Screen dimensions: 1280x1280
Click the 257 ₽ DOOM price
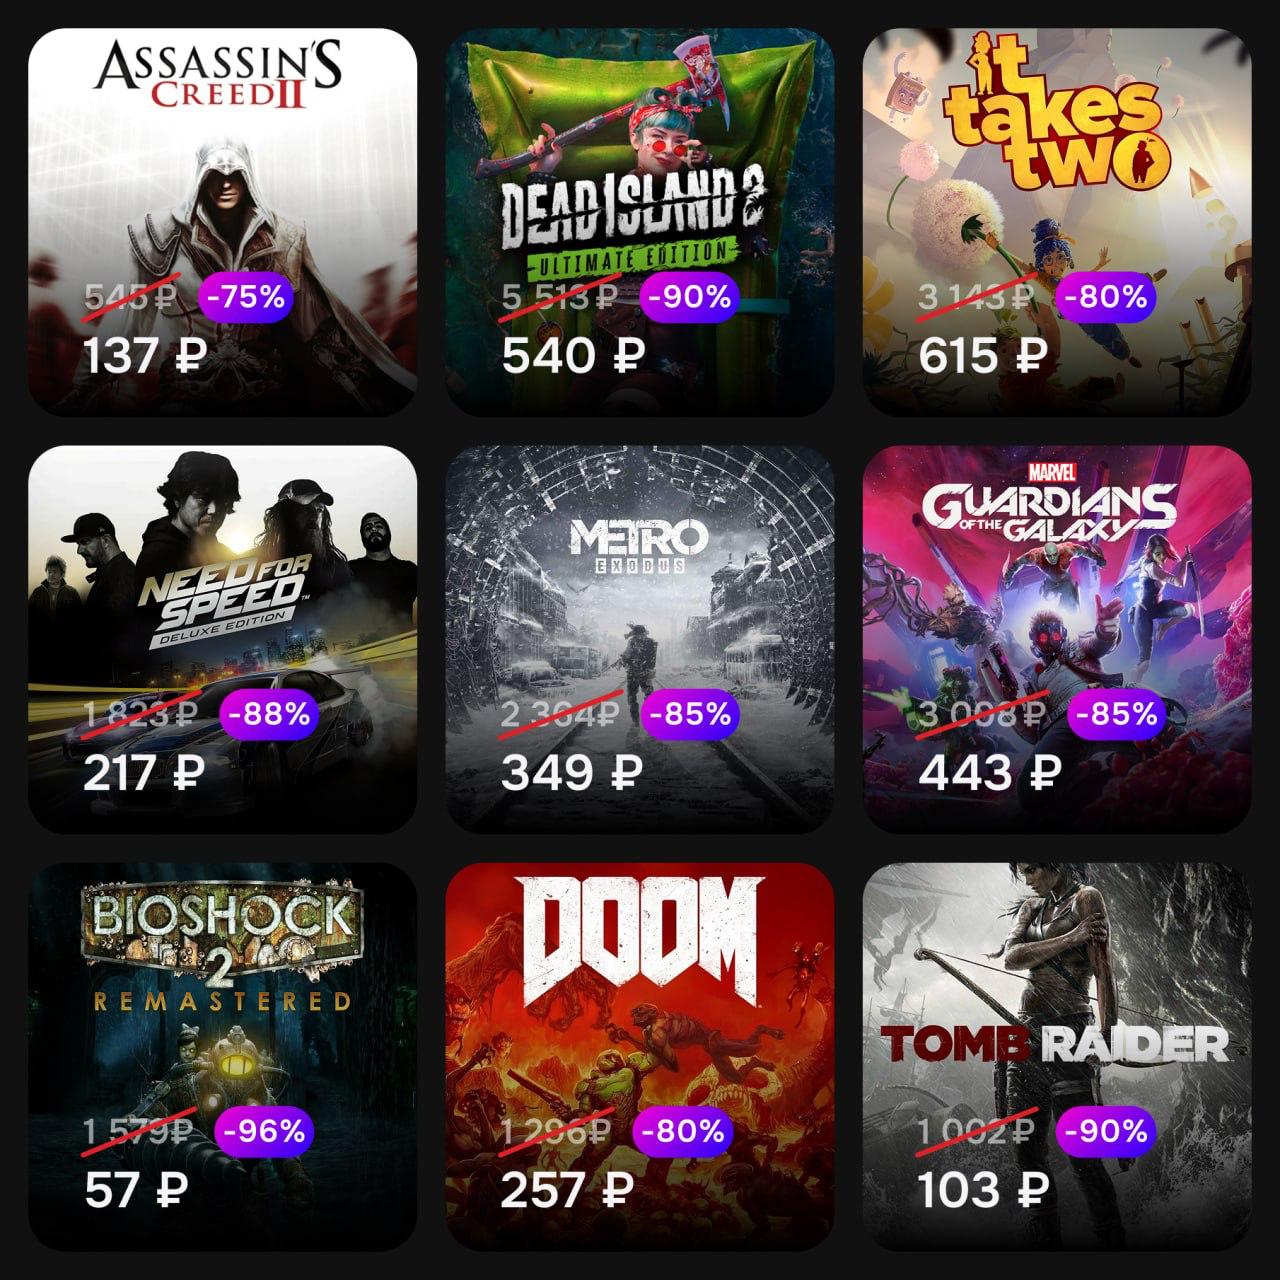click(x=567, y=1190)
